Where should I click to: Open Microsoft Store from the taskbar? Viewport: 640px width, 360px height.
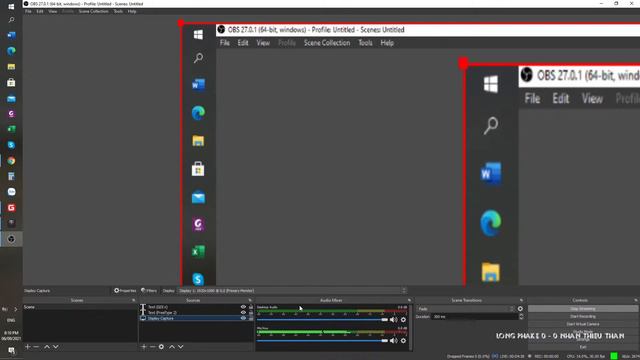[11, 82]
